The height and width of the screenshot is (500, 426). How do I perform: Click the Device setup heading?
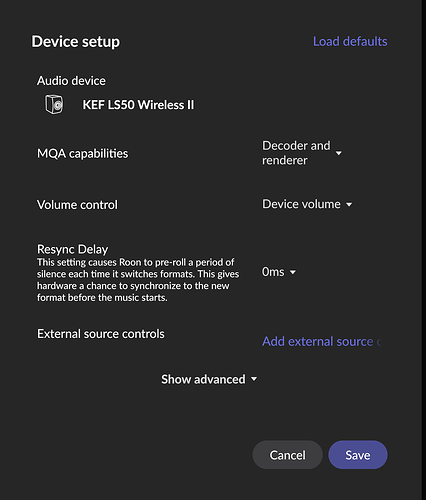click(76, 42)
